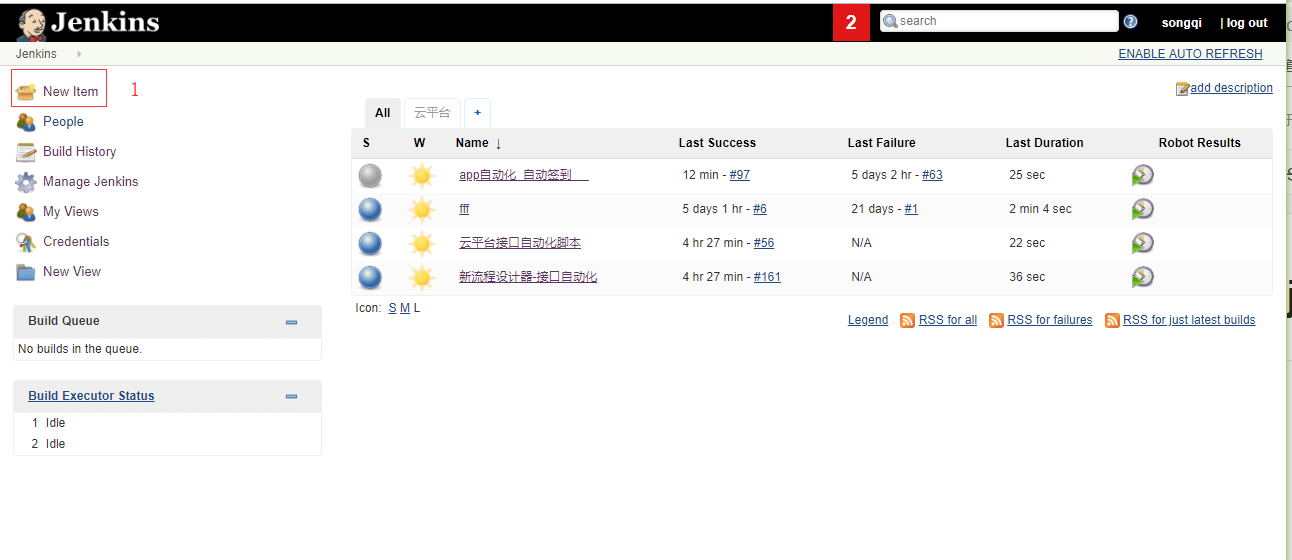
Task: Open the My Views sidebar link
Action: 70,211
